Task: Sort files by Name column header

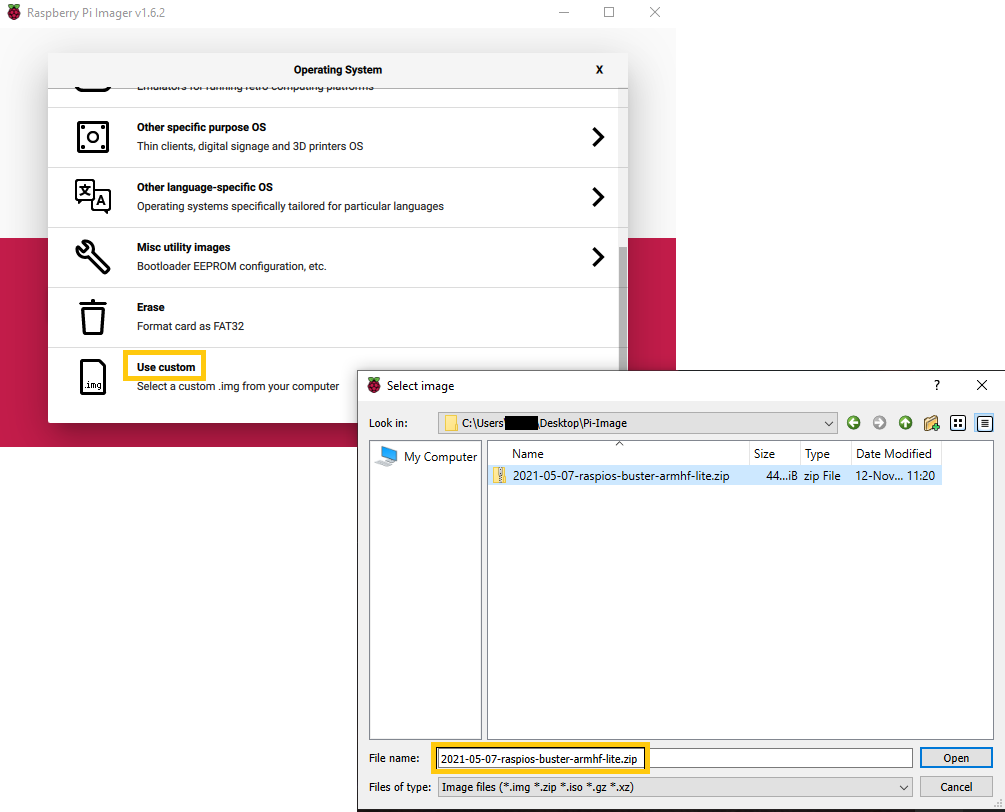Action: coord(619,454)
